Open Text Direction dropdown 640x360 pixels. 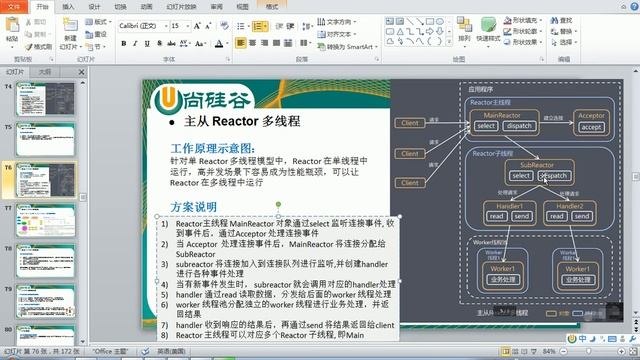tap(336, 22)
